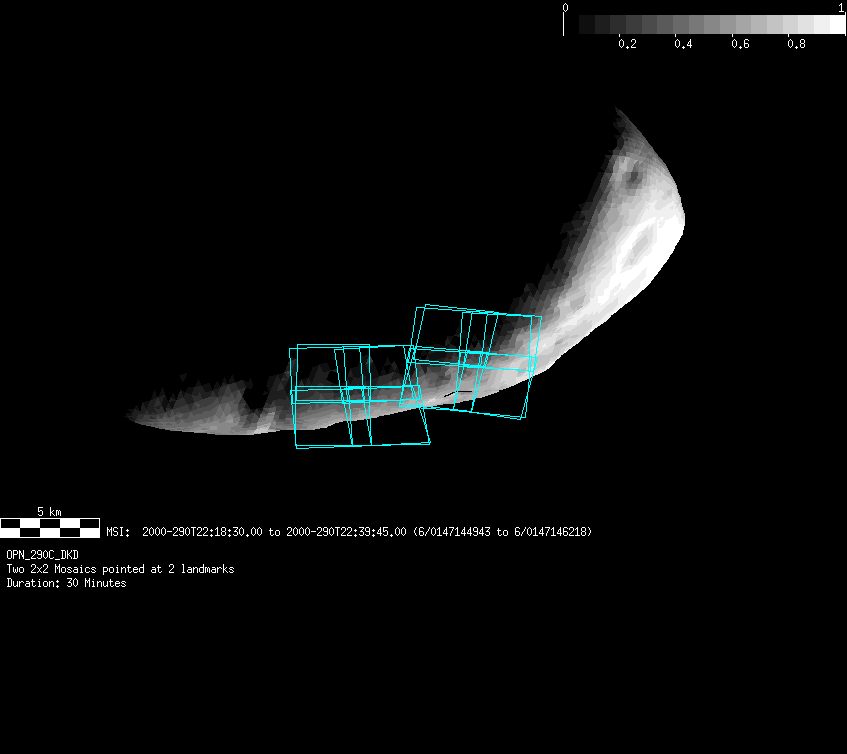This screenshot has width=847, height=754.
Task: Click the 0.8 tick label on colorbar
Action: 796,44
